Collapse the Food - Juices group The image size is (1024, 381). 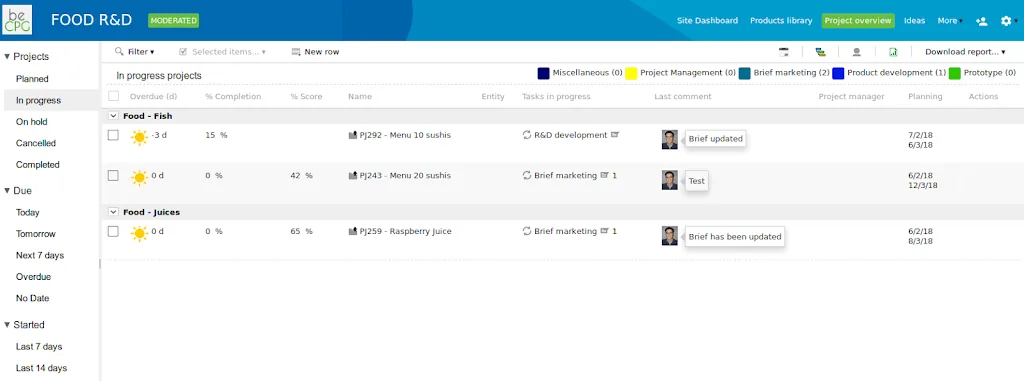click(113, 212)
